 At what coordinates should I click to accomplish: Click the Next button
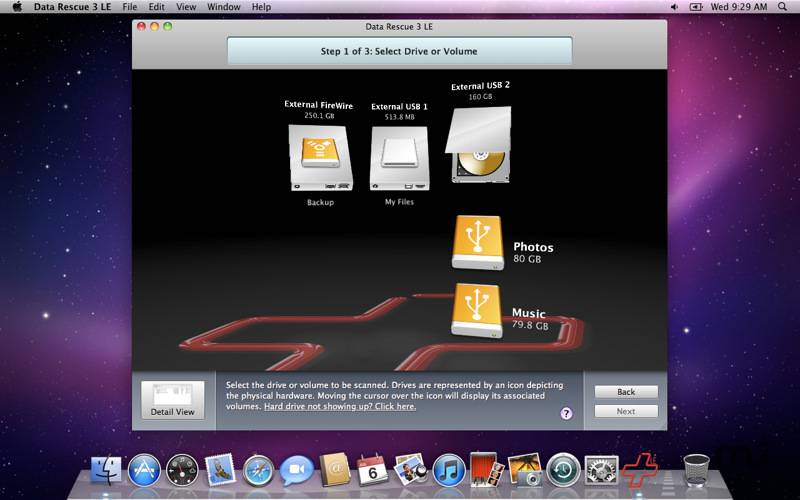point(626,411)
